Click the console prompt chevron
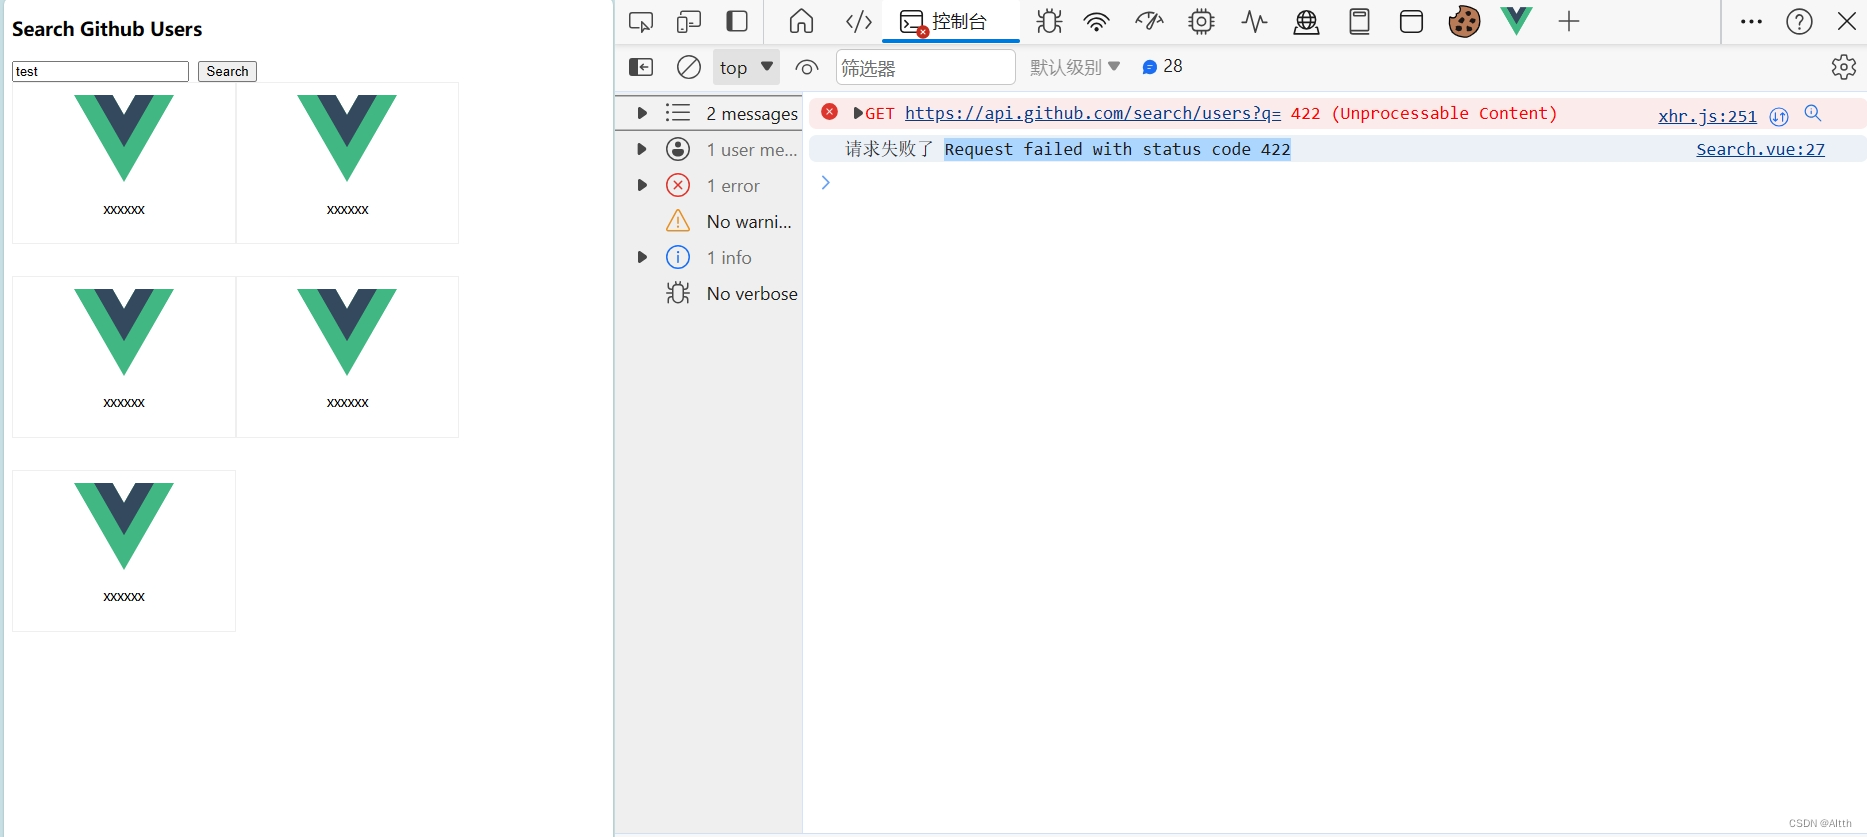Screen dimensions: 1867x837 (x=826, y=182)
